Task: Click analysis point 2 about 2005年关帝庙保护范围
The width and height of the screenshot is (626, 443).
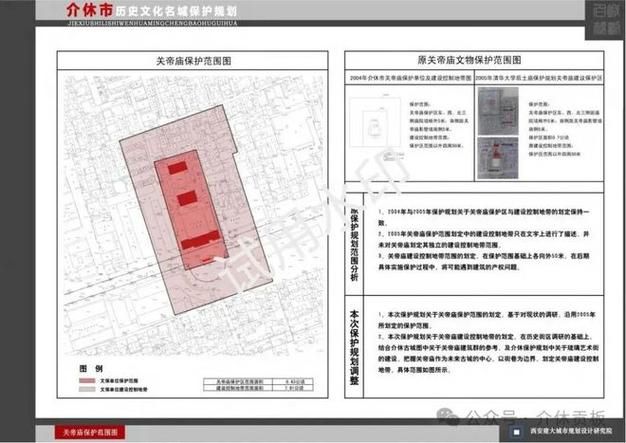Action: point(484,239)
